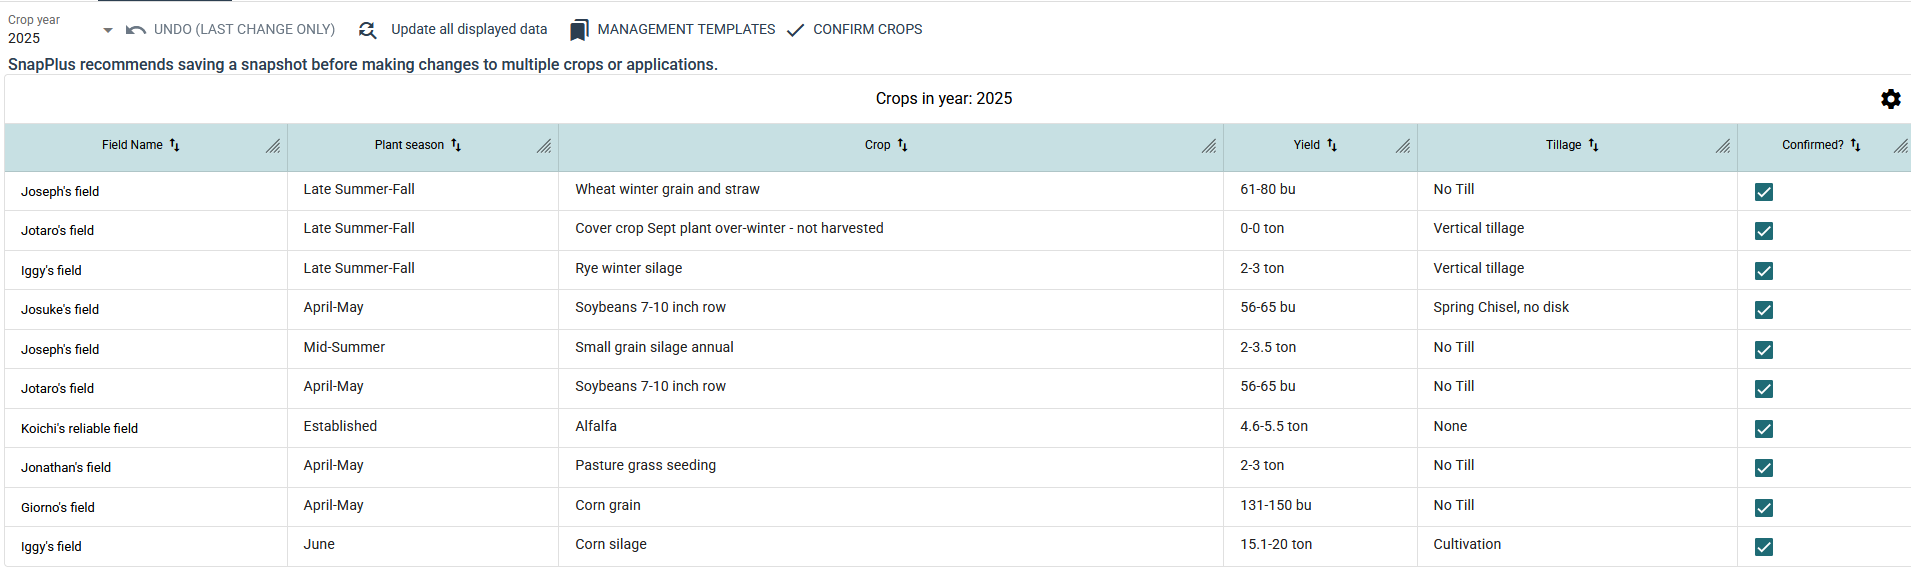
Task: Open the table settings gear icon
Action: click(x=1890, y=99)
